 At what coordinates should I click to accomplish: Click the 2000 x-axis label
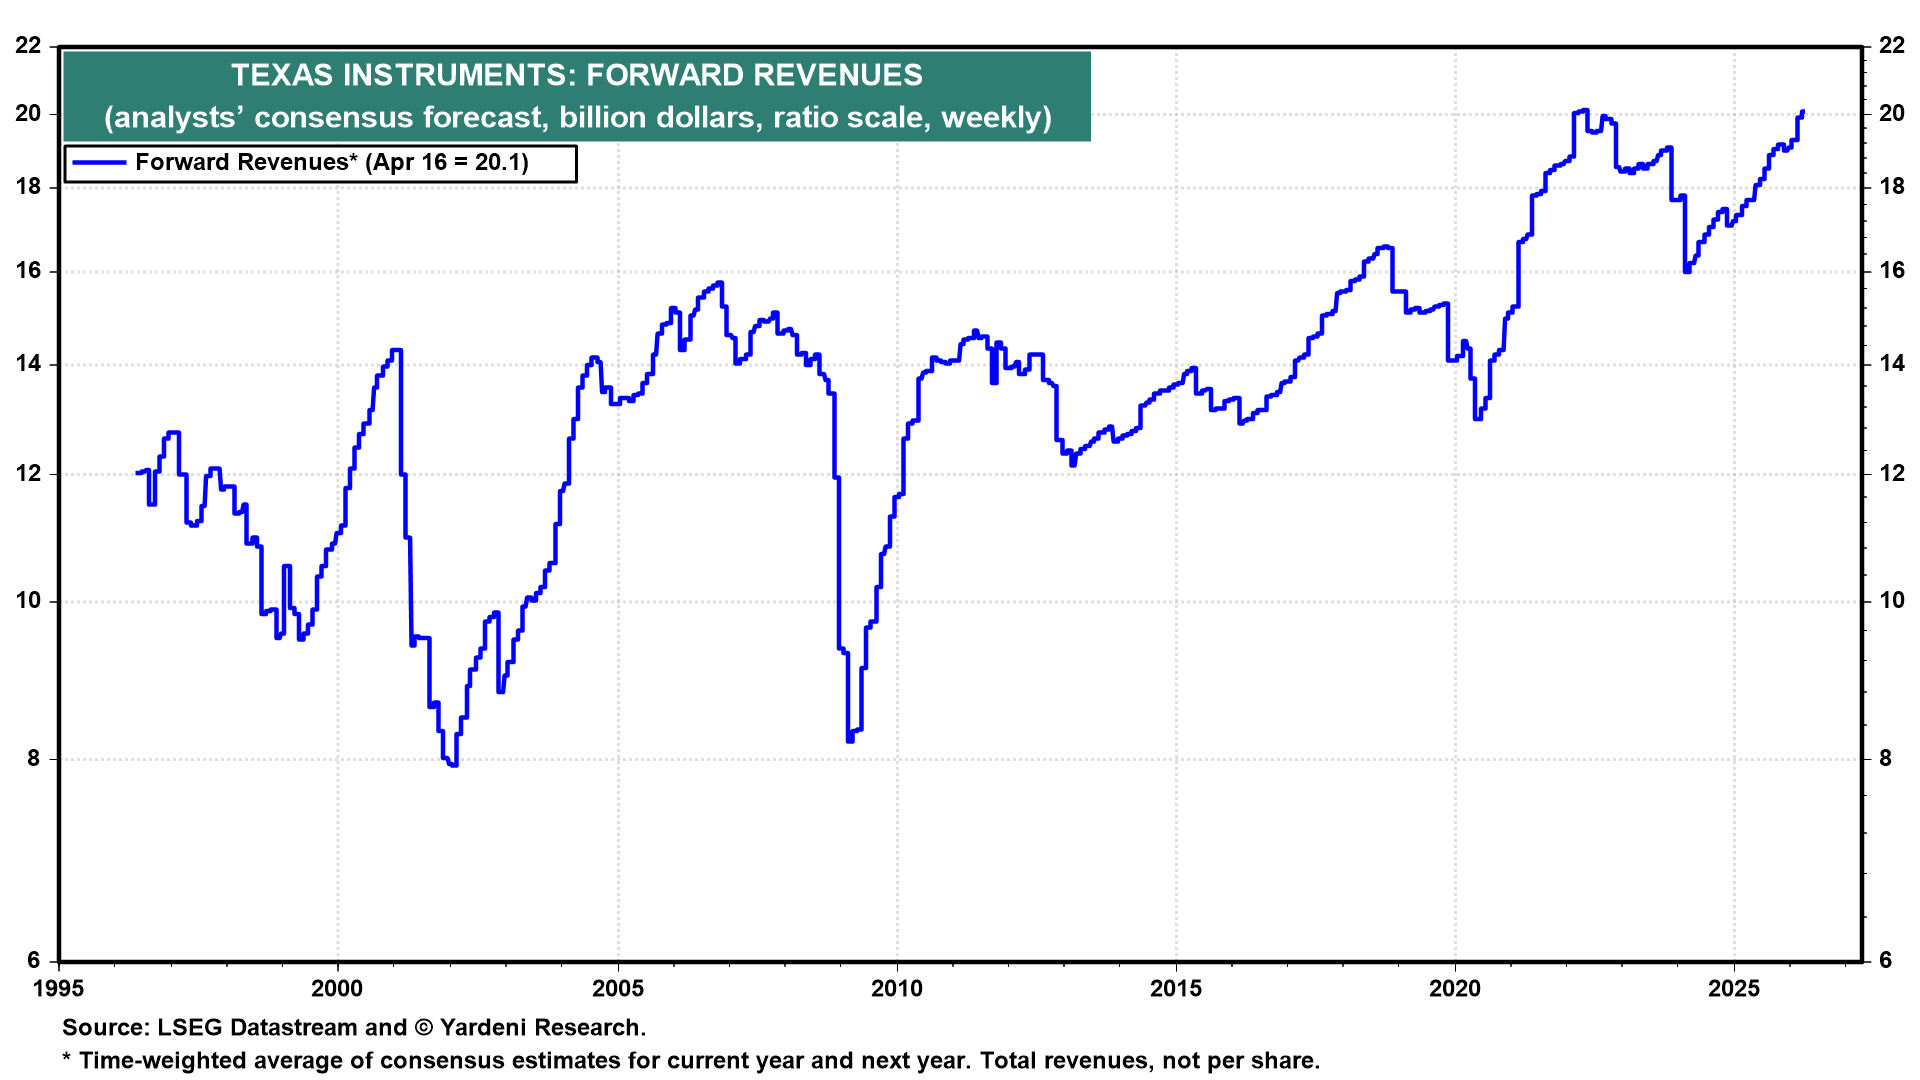point(337,989)
